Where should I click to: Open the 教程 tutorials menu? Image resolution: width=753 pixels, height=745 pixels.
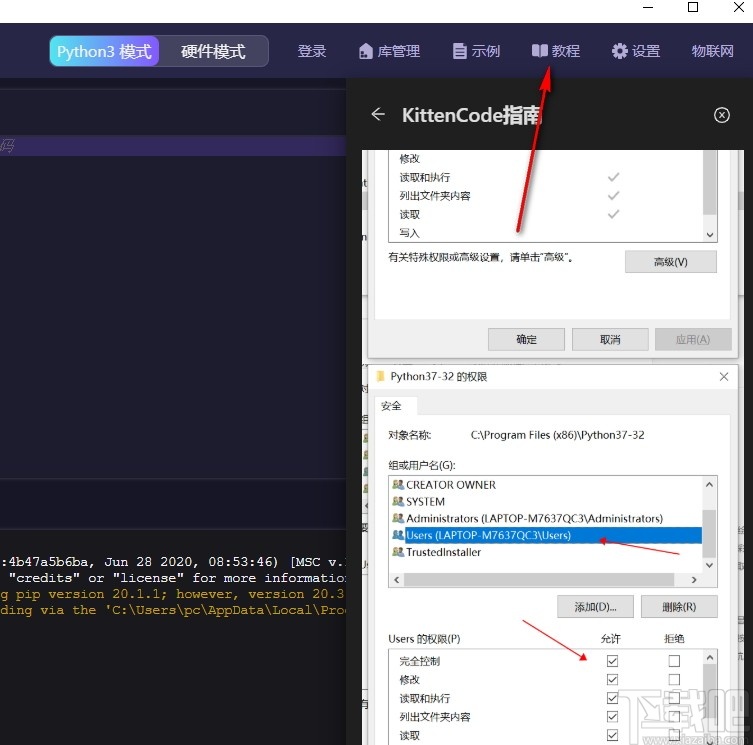pyautogui.click(x=556, y=51)
